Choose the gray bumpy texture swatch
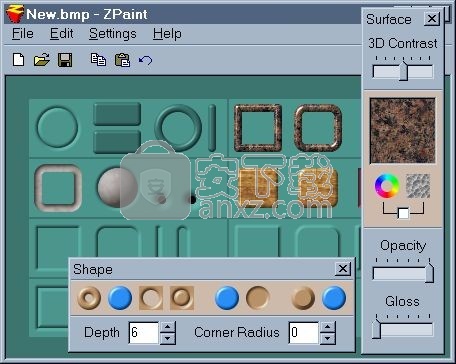 click(x=418, y=186)
